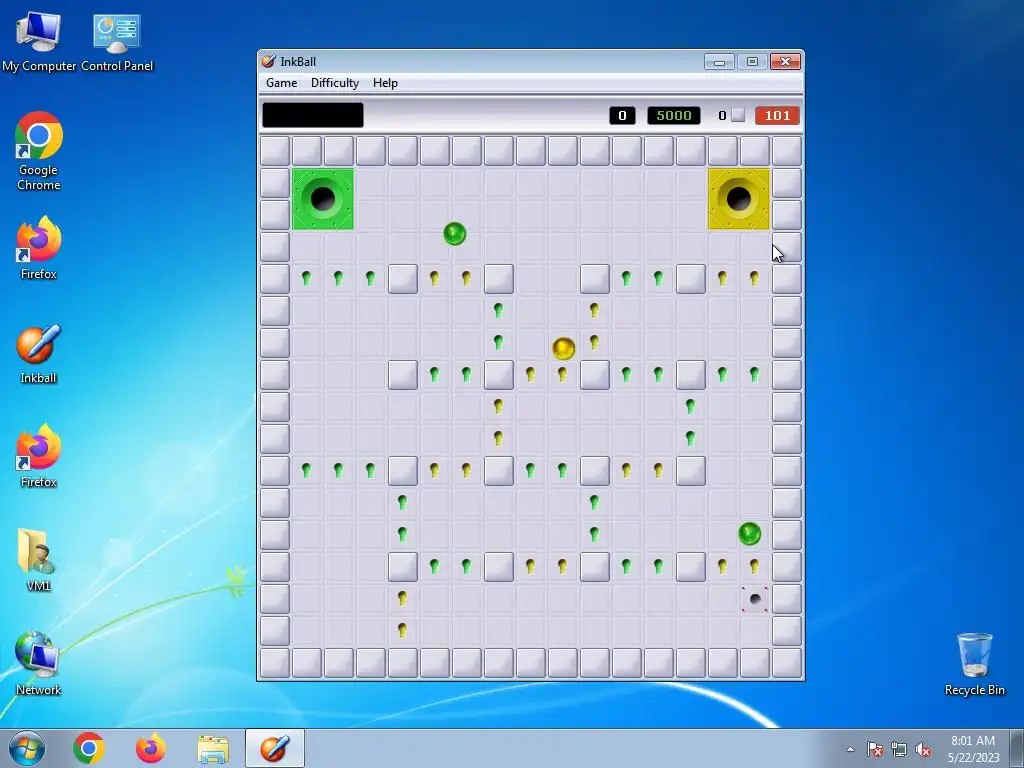Select the Network desktop icon

[x=39, y=663]
